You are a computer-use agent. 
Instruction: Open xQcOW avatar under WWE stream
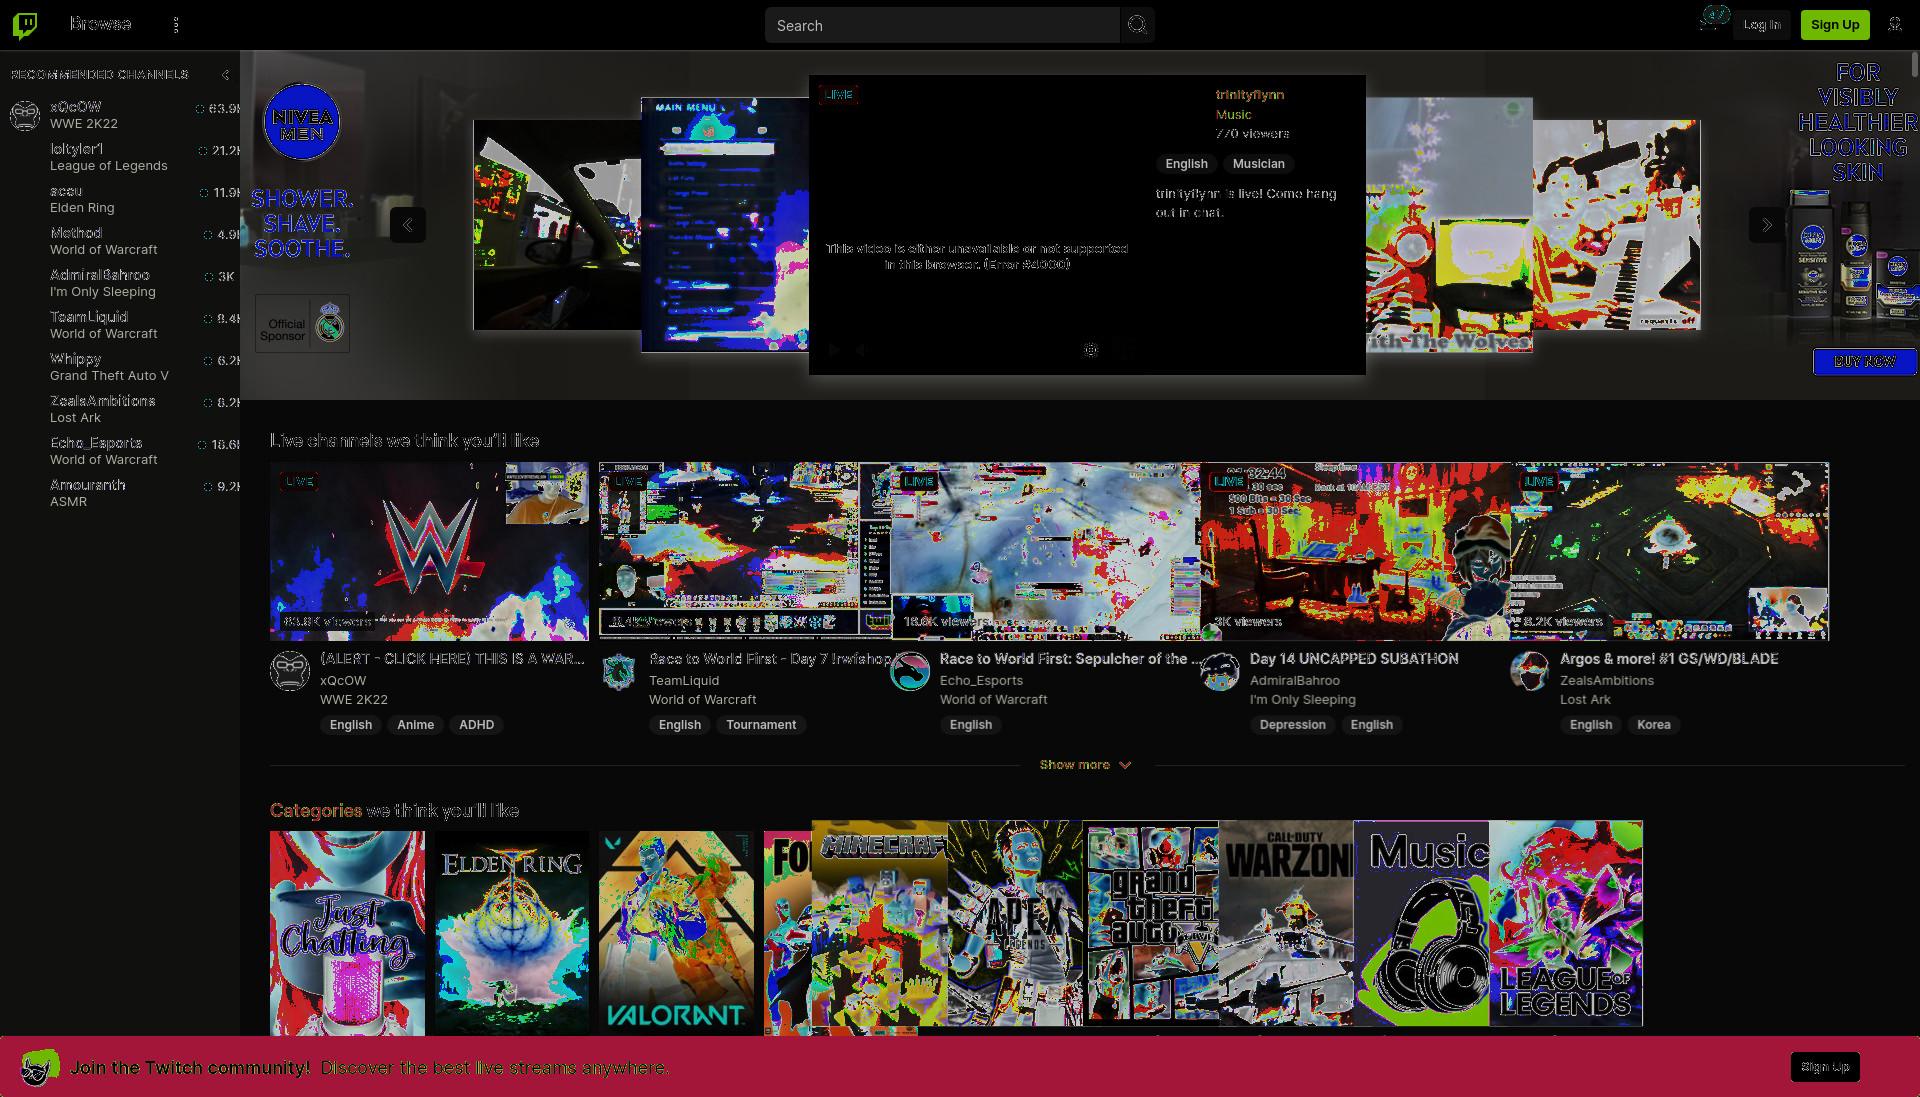point(290,671)
